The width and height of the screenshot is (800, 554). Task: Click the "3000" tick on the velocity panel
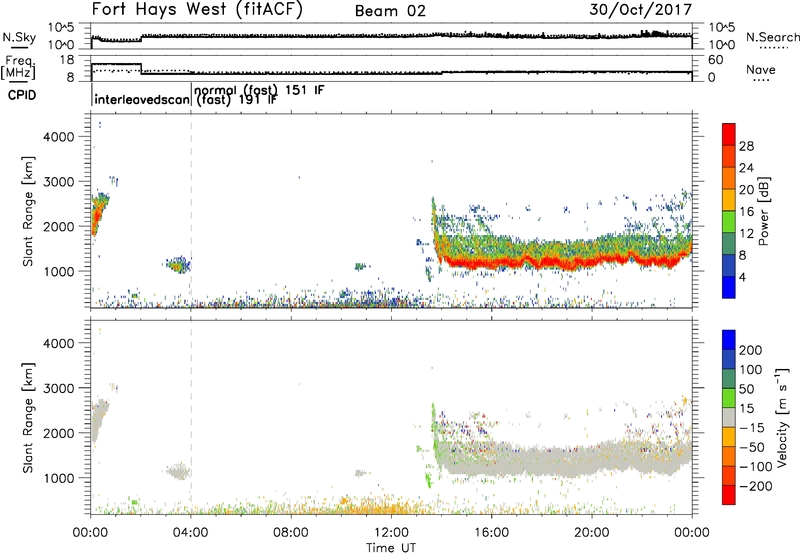59,388
